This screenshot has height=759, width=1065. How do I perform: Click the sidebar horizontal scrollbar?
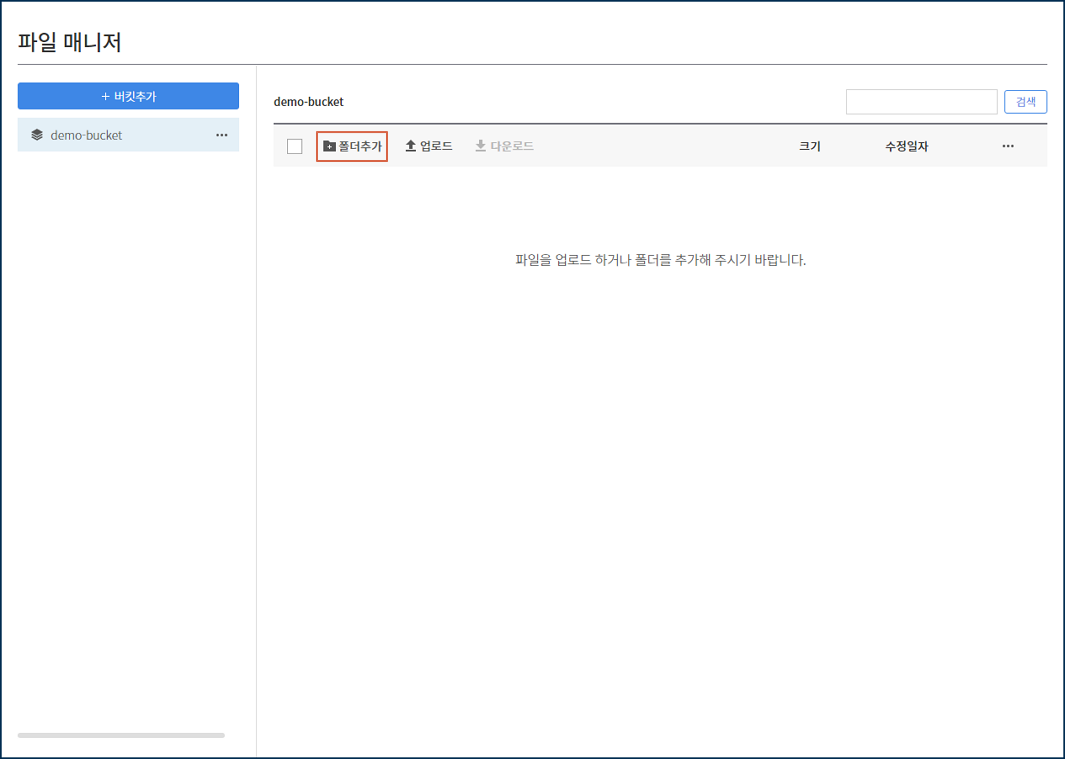(x=121, y=735)
